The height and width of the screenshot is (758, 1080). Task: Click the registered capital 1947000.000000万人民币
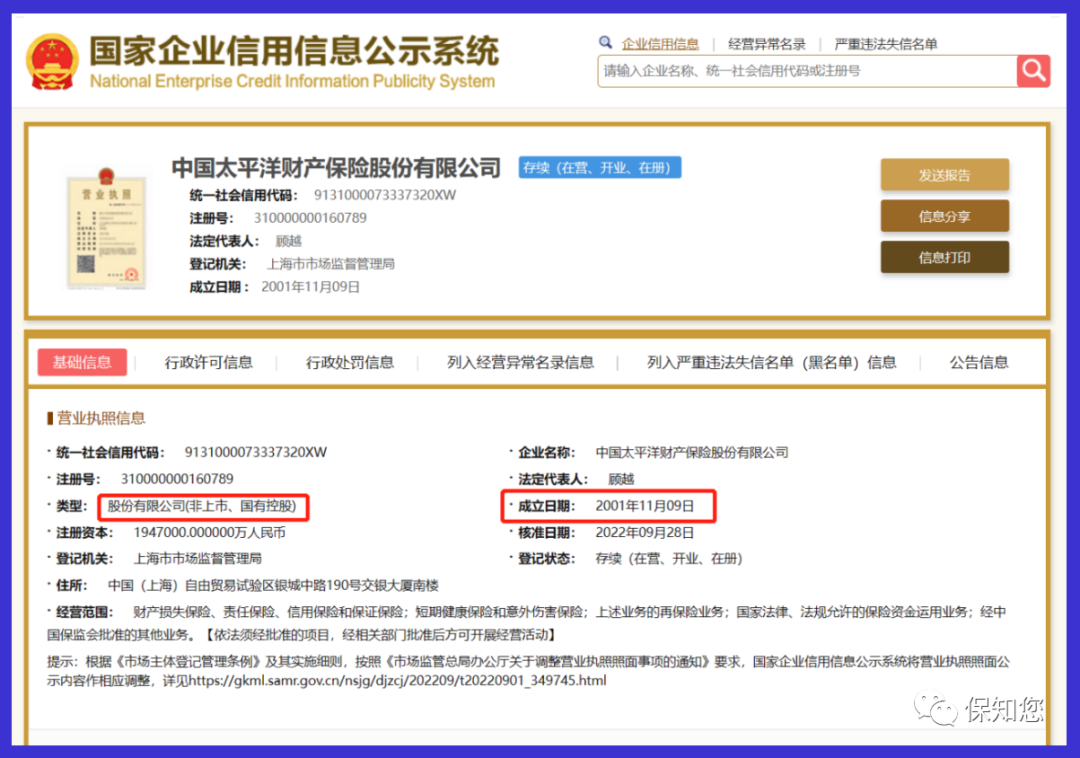pyautogui.click(x=209, y=532)
